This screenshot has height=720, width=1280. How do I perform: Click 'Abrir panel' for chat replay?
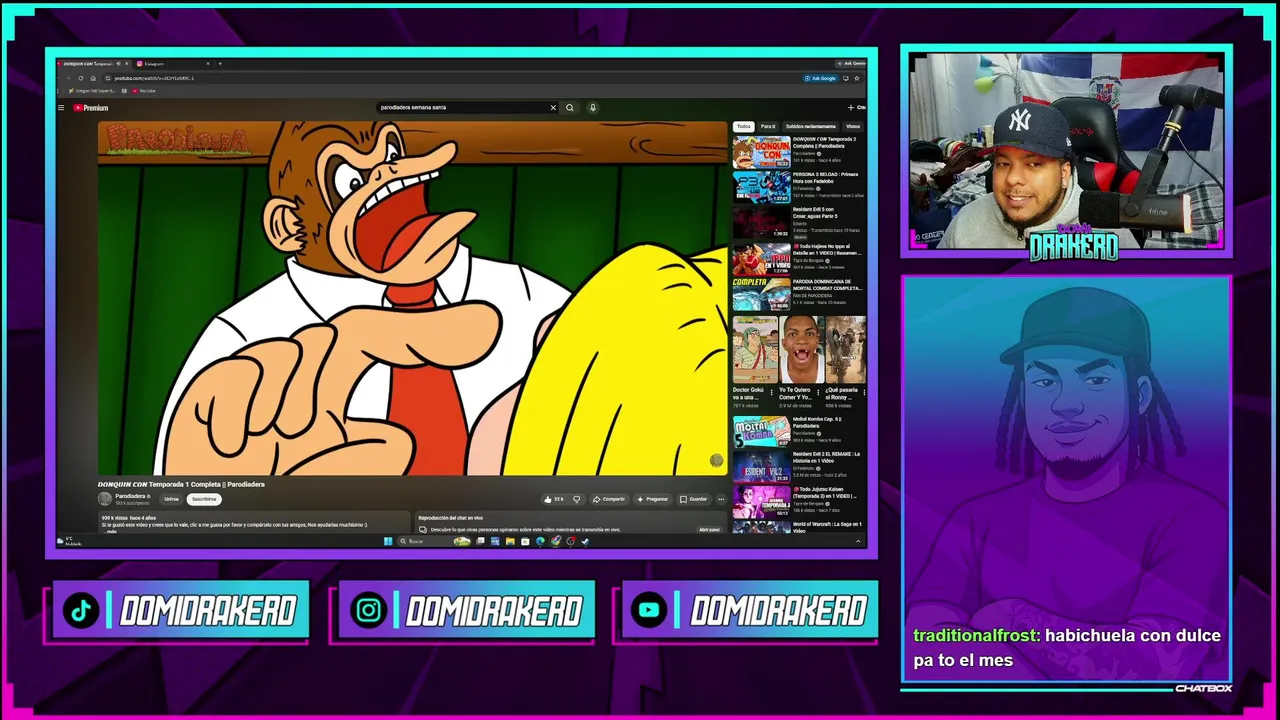pos(709,529)
